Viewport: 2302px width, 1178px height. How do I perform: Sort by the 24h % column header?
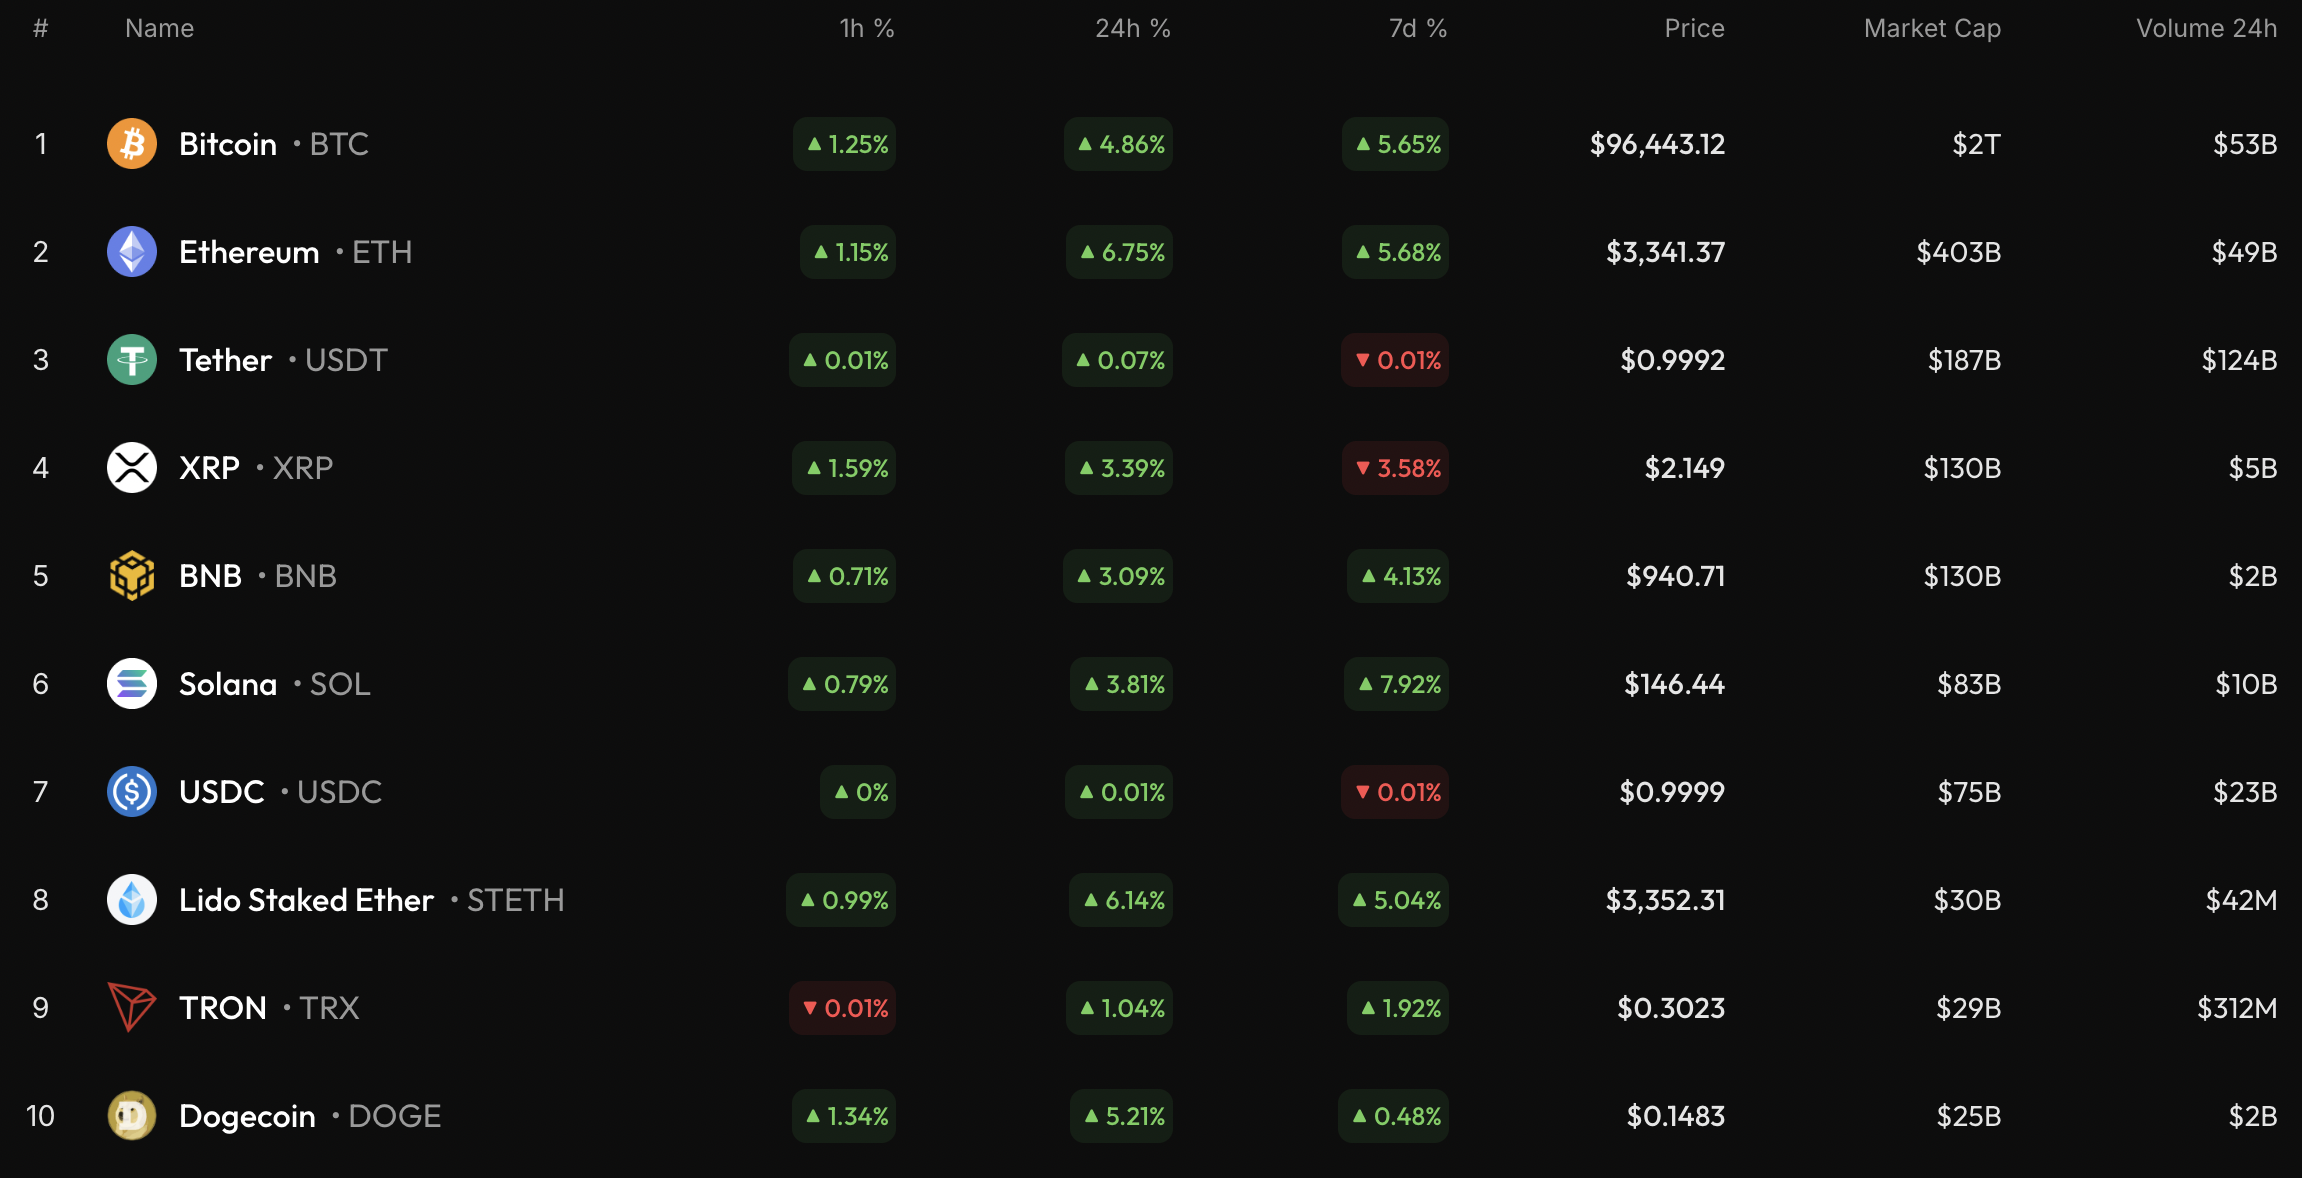coord(1132,29)
